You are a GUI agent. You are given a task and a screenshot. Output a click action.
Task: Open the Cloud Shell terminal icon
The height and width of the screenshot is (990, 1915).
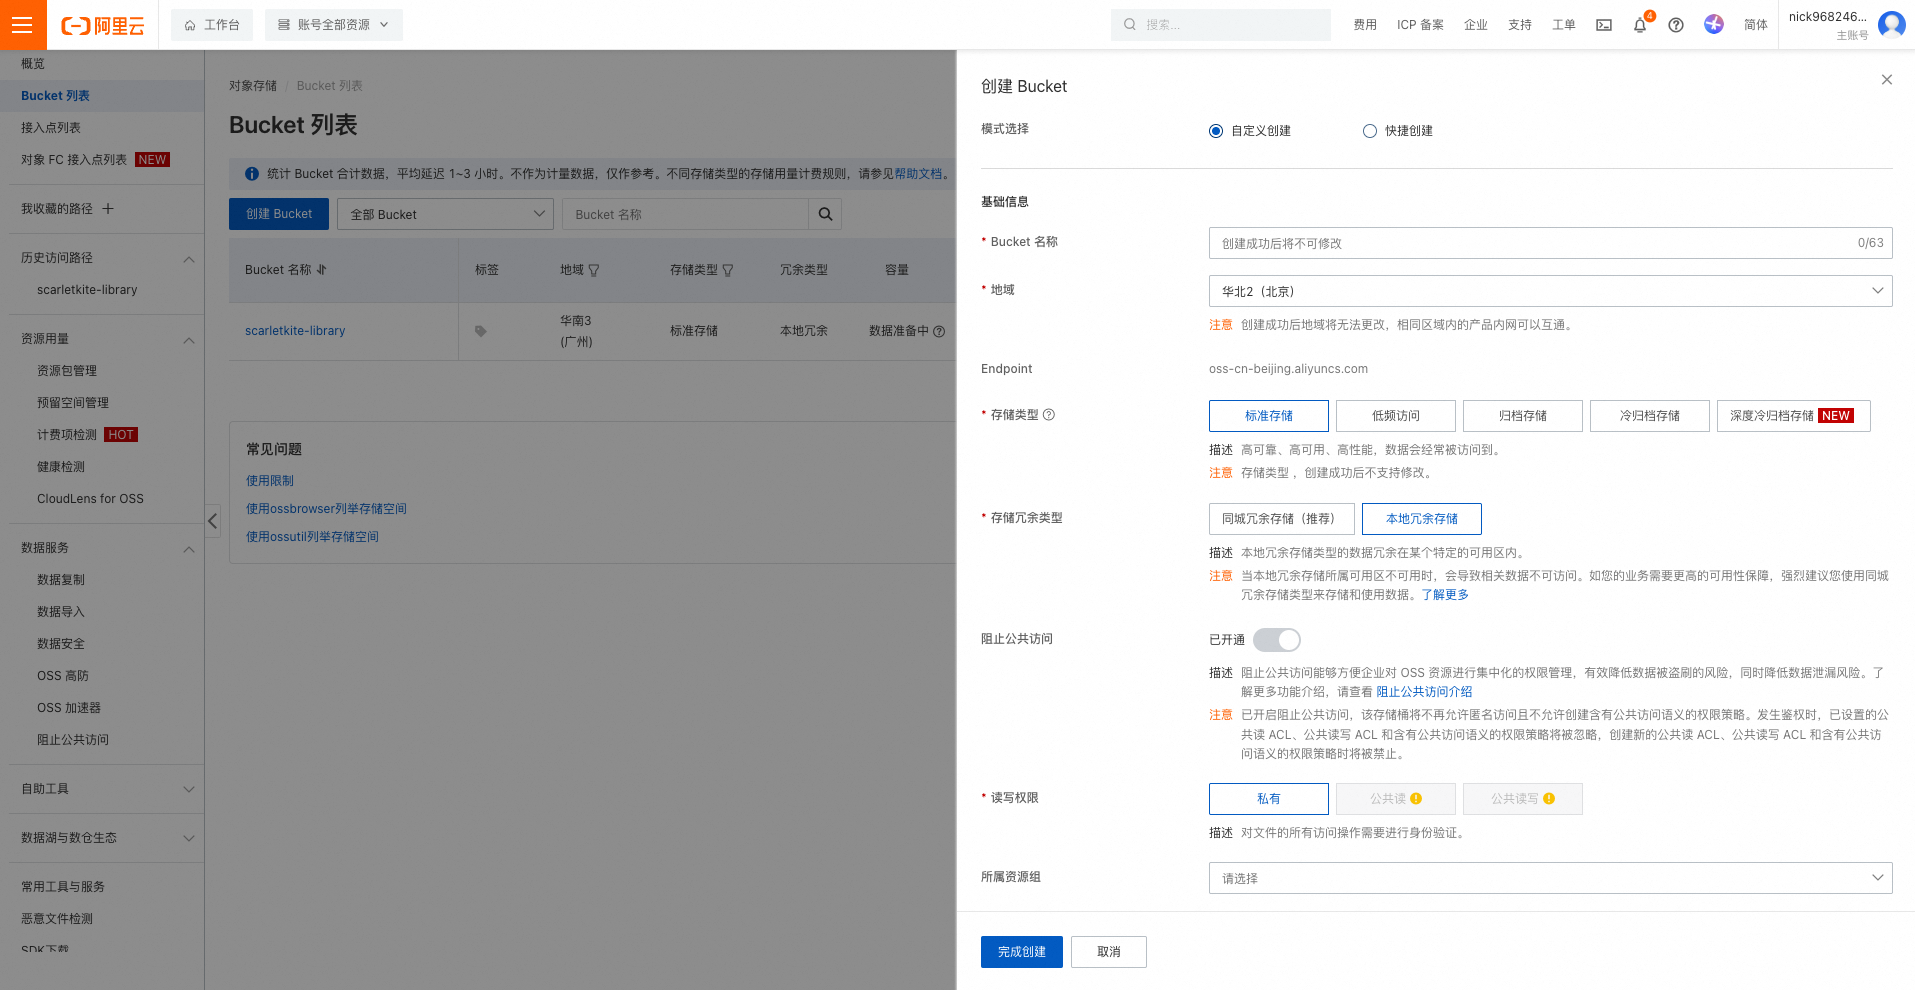coord(1604,25)
